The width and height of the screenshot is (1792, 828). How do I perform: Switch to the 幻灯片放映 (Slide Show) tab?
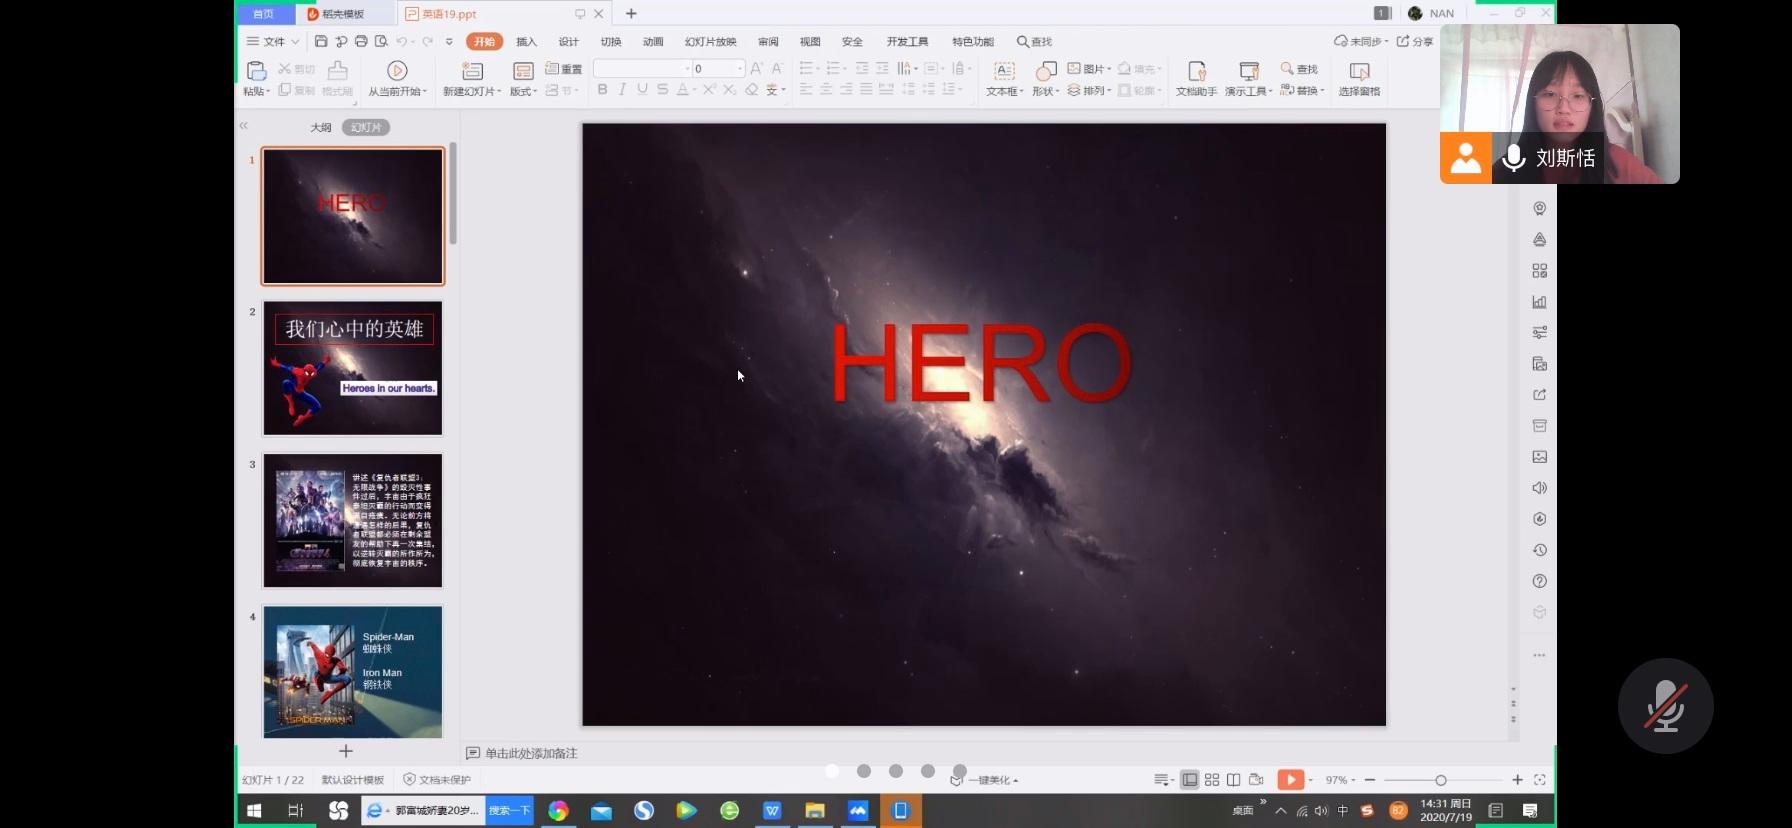(x=710, y=41)
